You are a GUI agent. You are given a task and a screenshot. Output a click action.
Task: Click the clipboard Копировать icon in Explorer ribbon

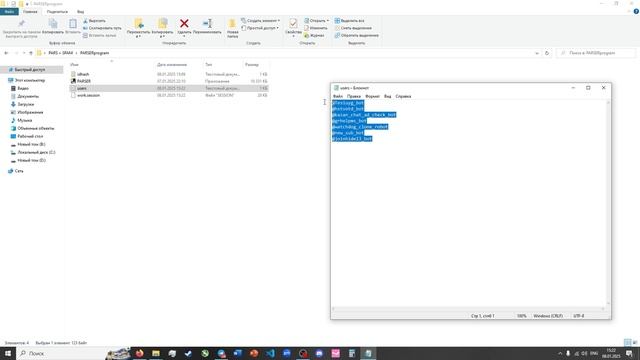coord(53,24)
